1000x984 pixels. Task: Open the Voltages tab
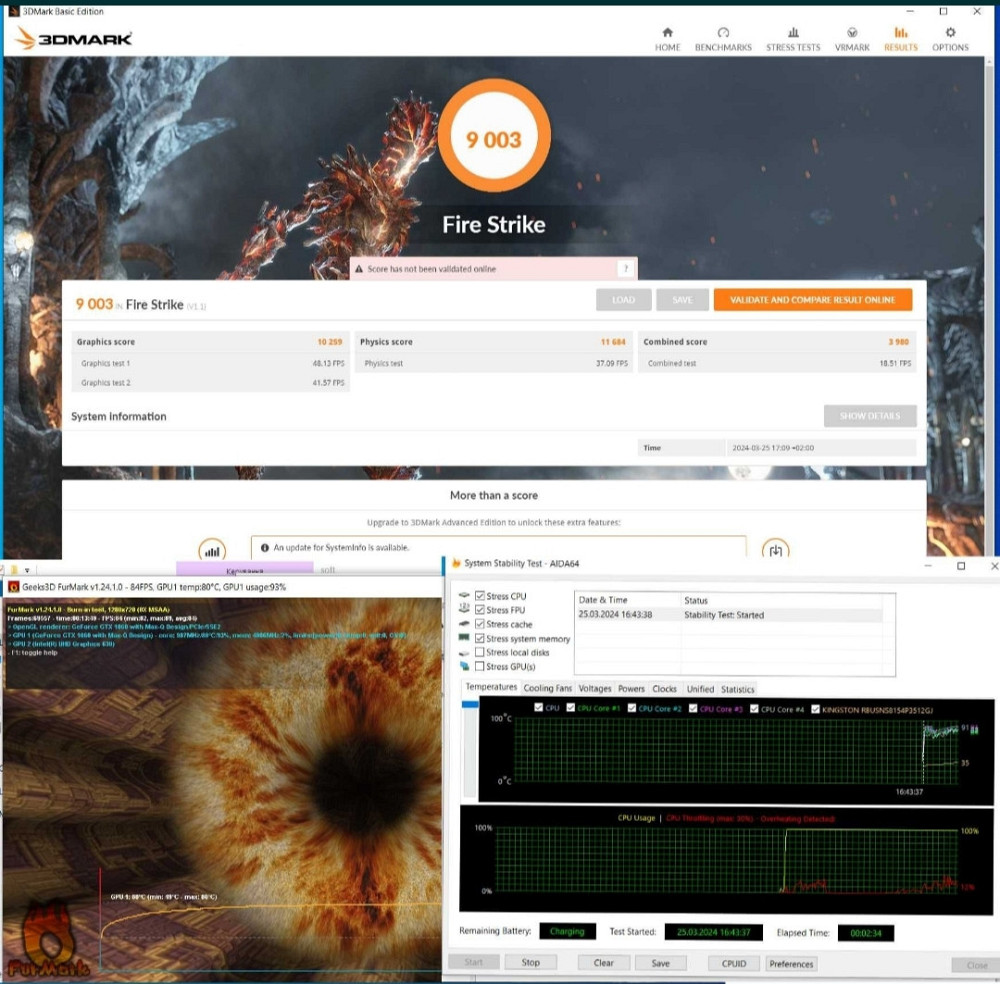[x=595, y=689]
